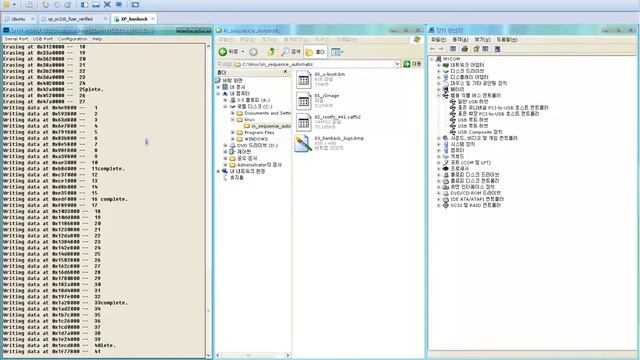
Task: Click the VMware revert to snapshot icon
Action: 57,4
